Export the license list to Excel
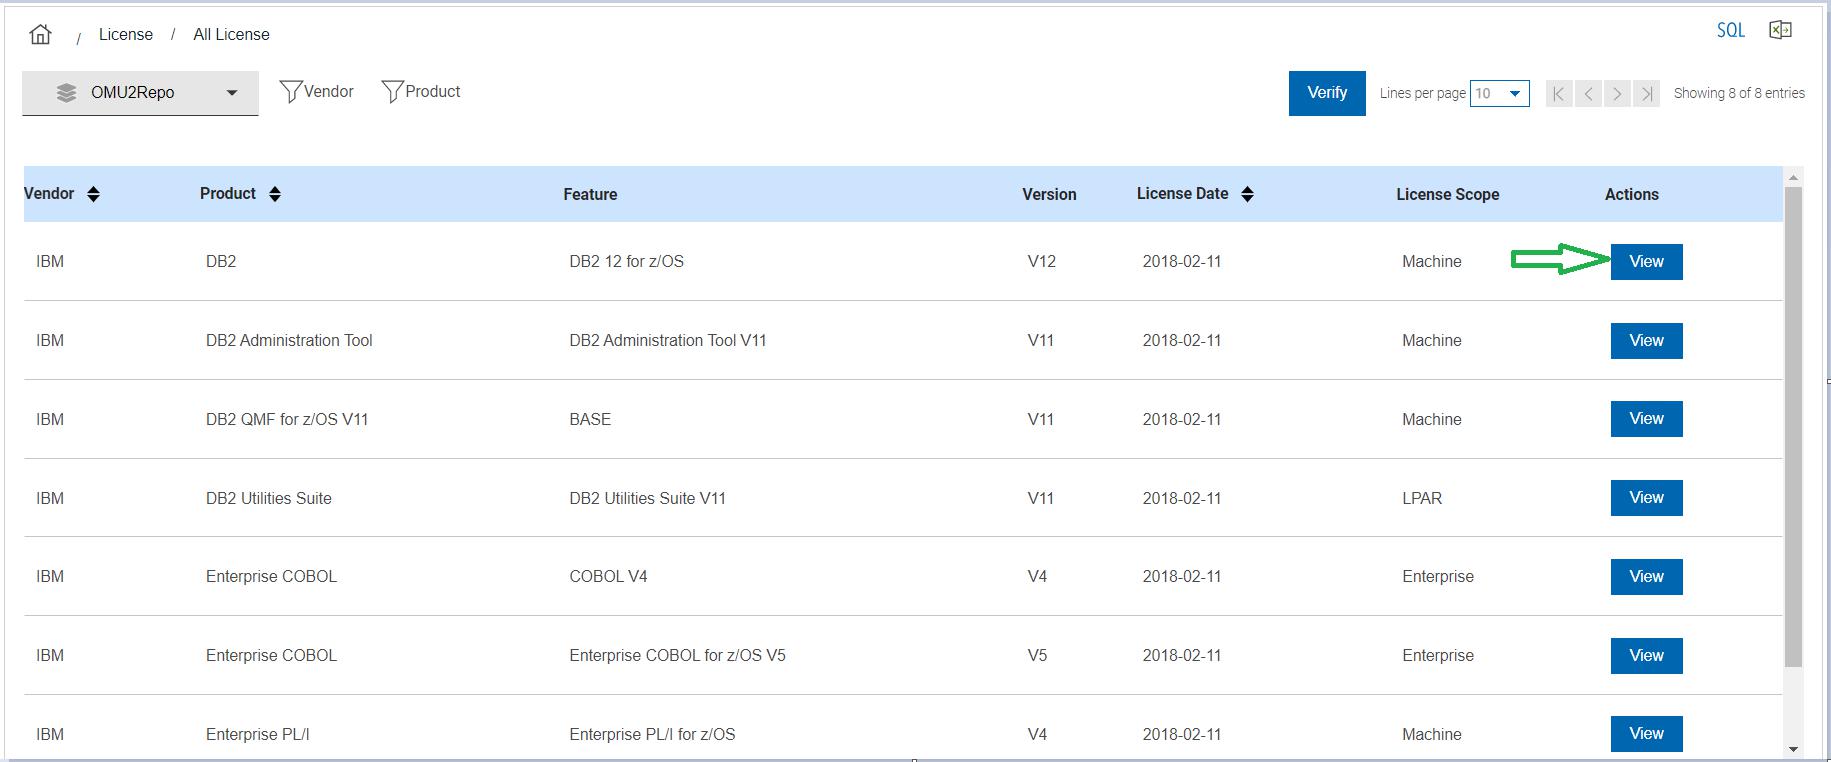This screenshot has width=1831, height=762. [x=1780, y=30]
